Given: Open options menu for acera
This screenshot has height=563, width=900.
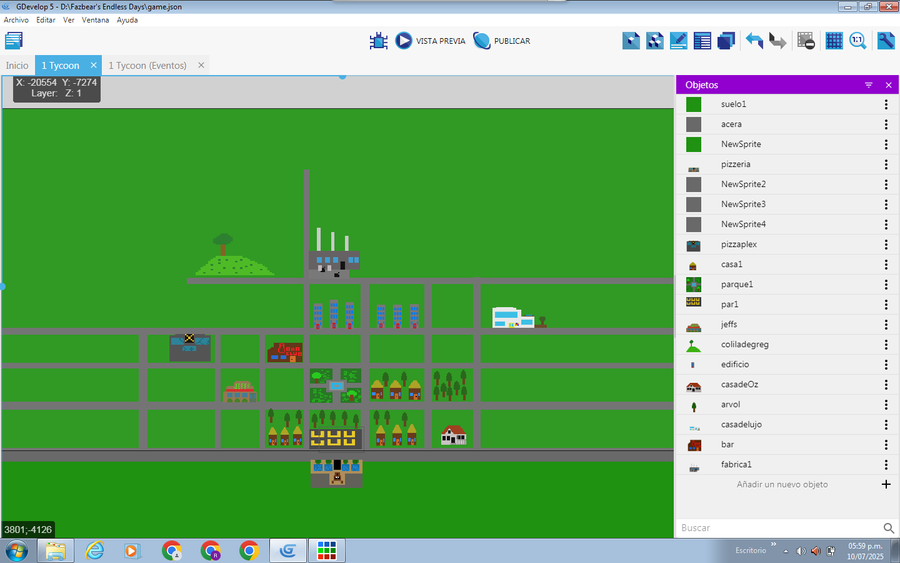Looking at the screenshot, I should point(886,124).
